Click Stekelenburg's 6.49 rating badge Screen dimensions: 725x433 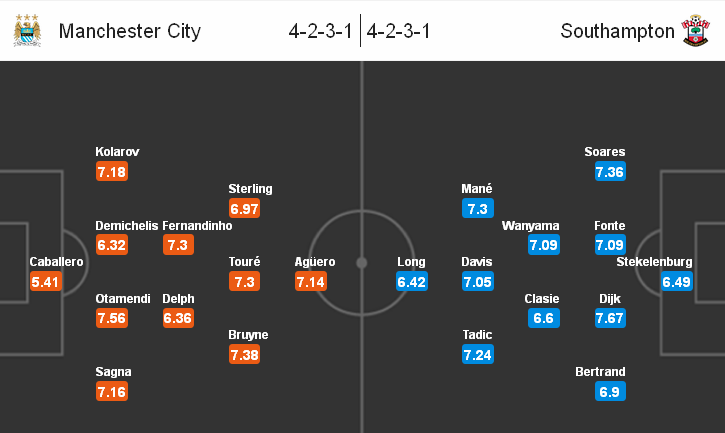click(x=676, y=281)
